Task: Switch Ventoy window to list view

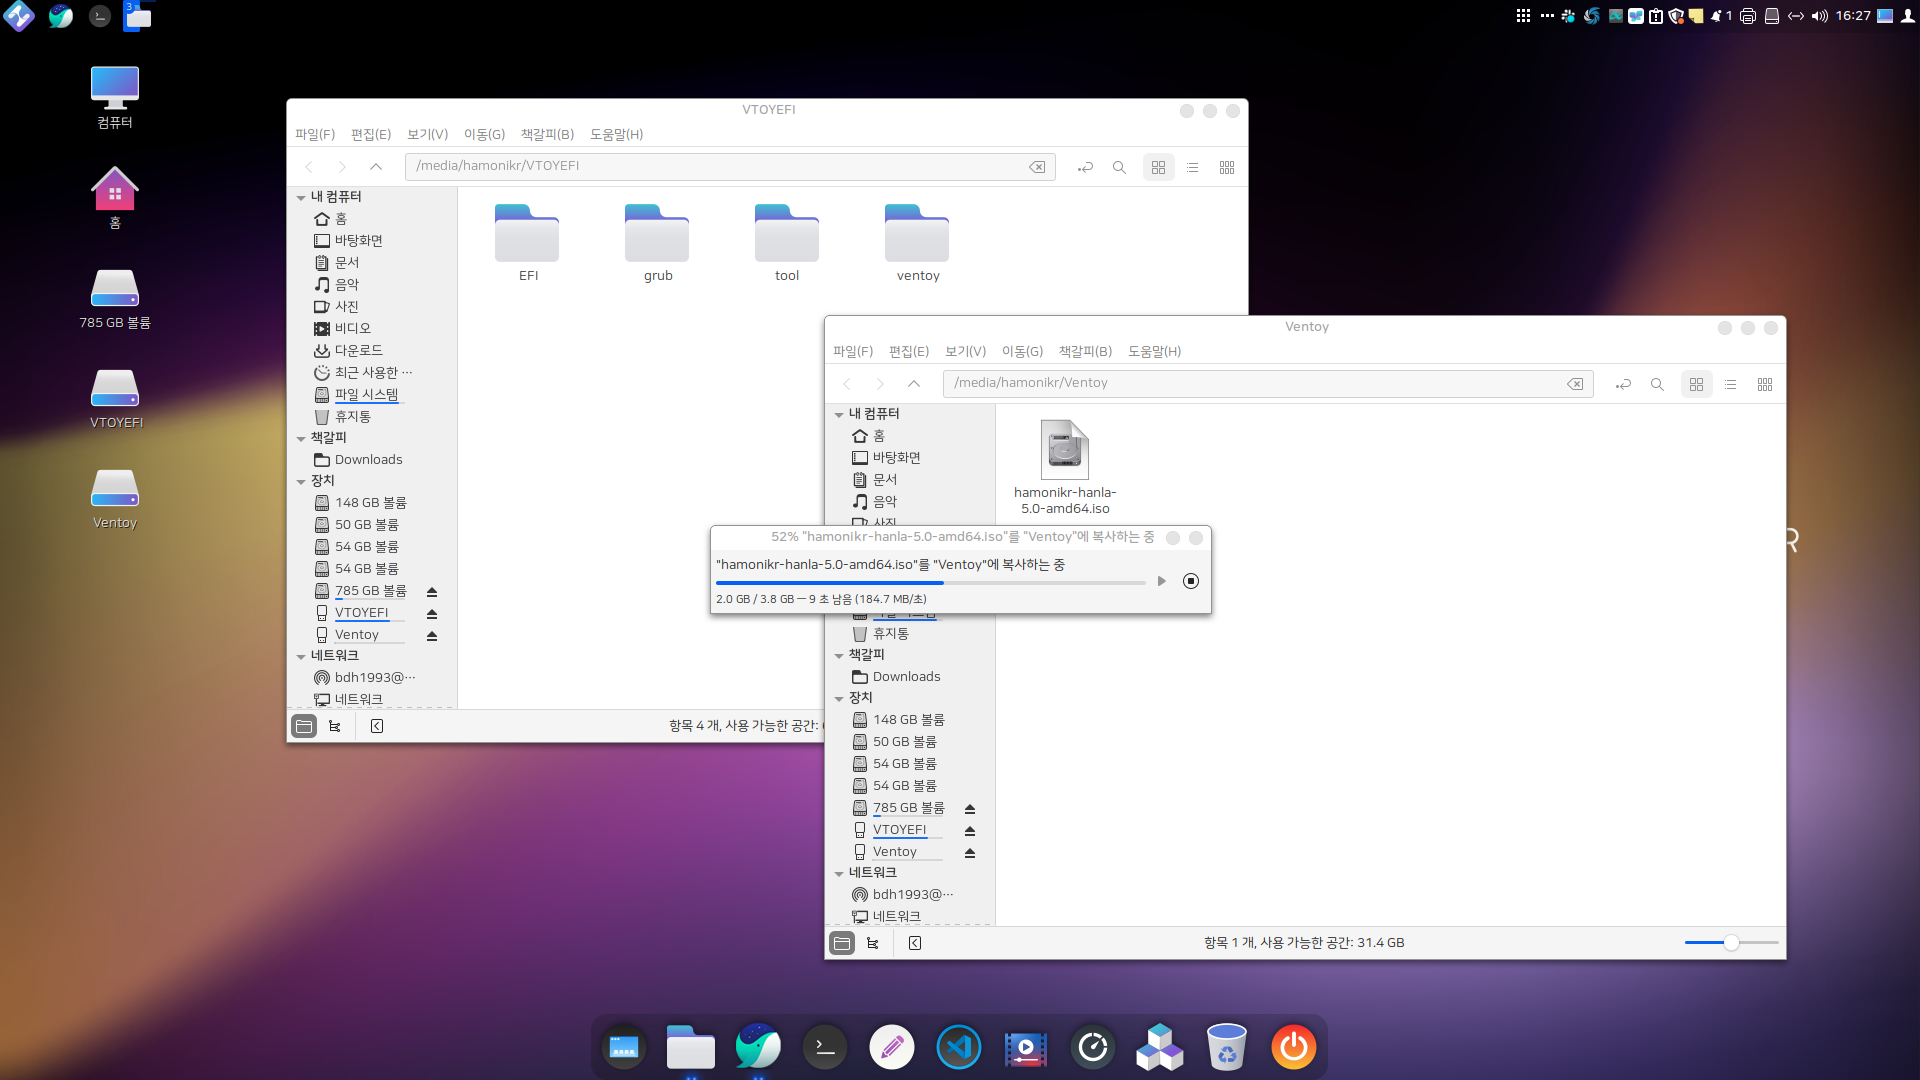Action: pyautogui.click(x=1730, y=384)
